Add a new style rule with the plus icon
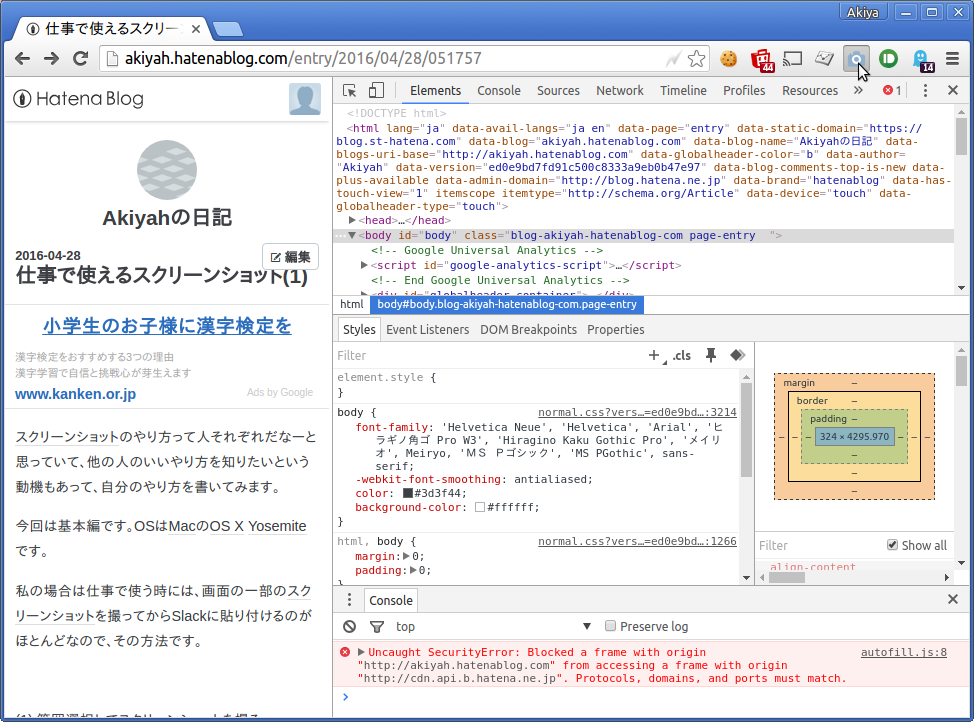Image resolution: width=974 pixels, height=722 pixels. [653, 355]
